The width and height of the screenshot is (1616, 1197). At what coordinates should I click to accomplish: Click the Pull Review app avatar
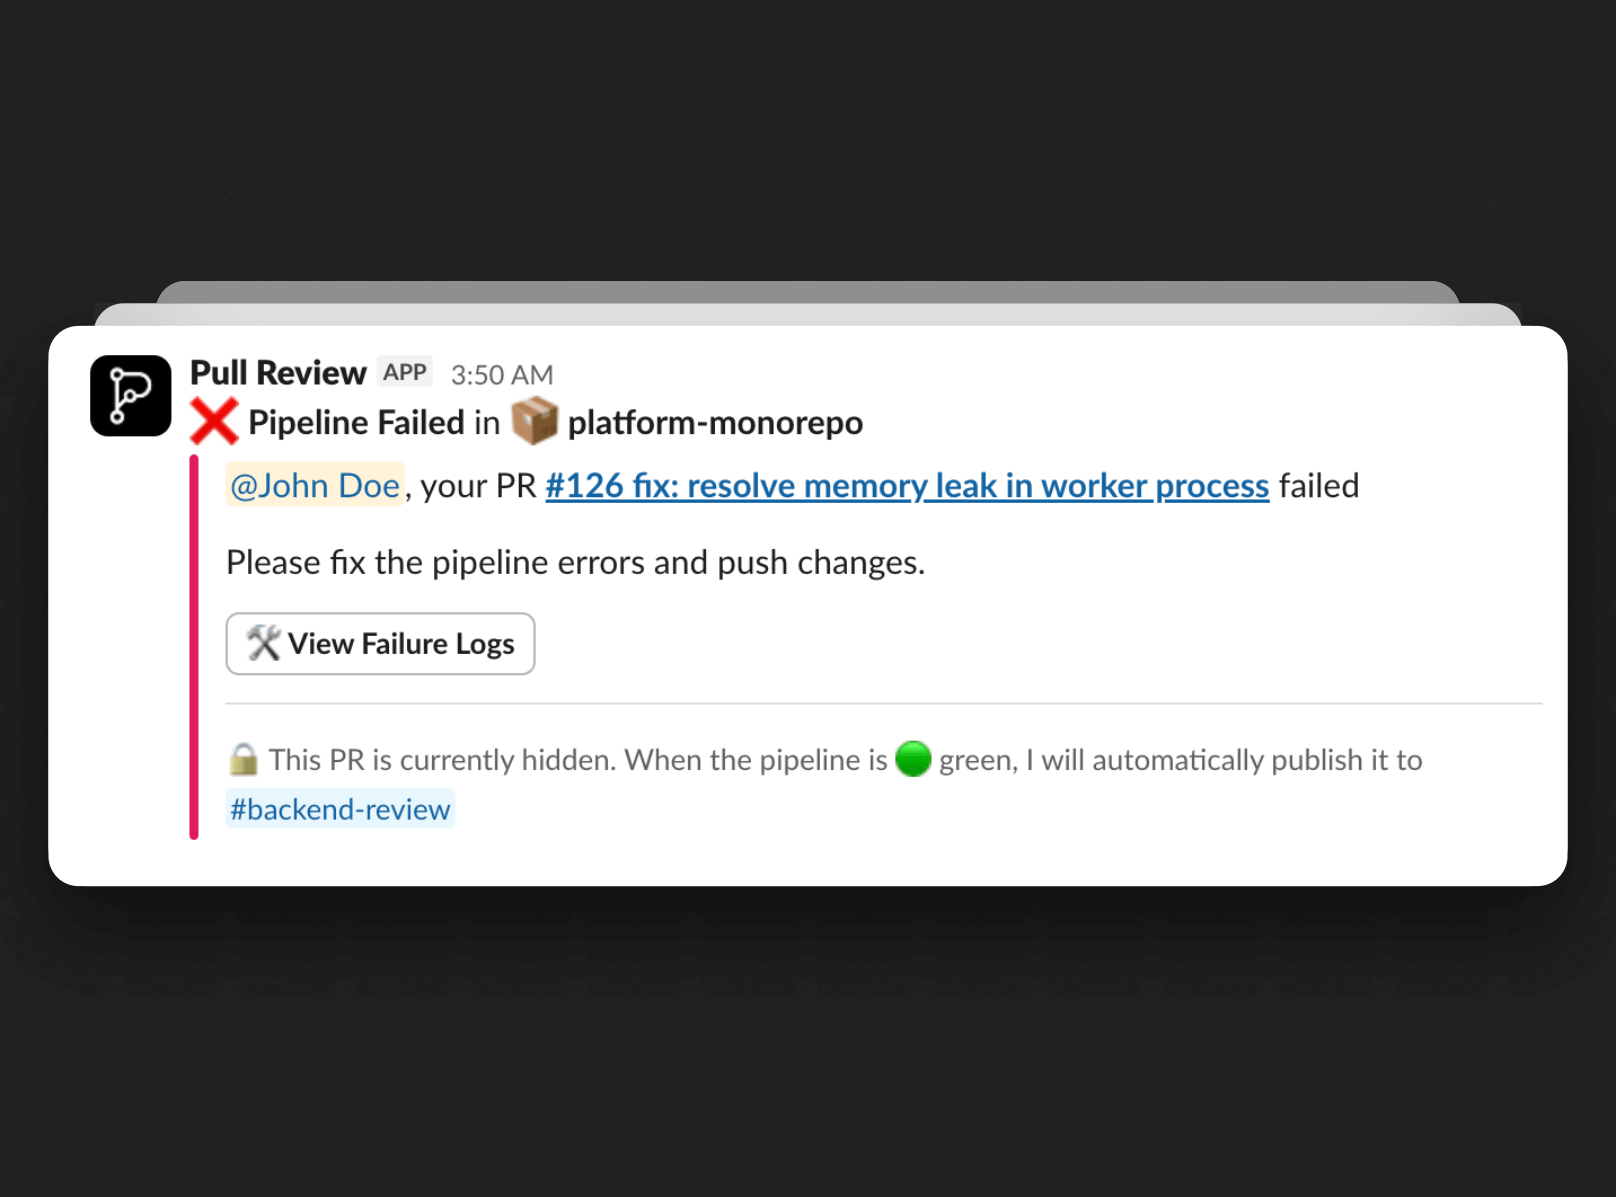131,396
